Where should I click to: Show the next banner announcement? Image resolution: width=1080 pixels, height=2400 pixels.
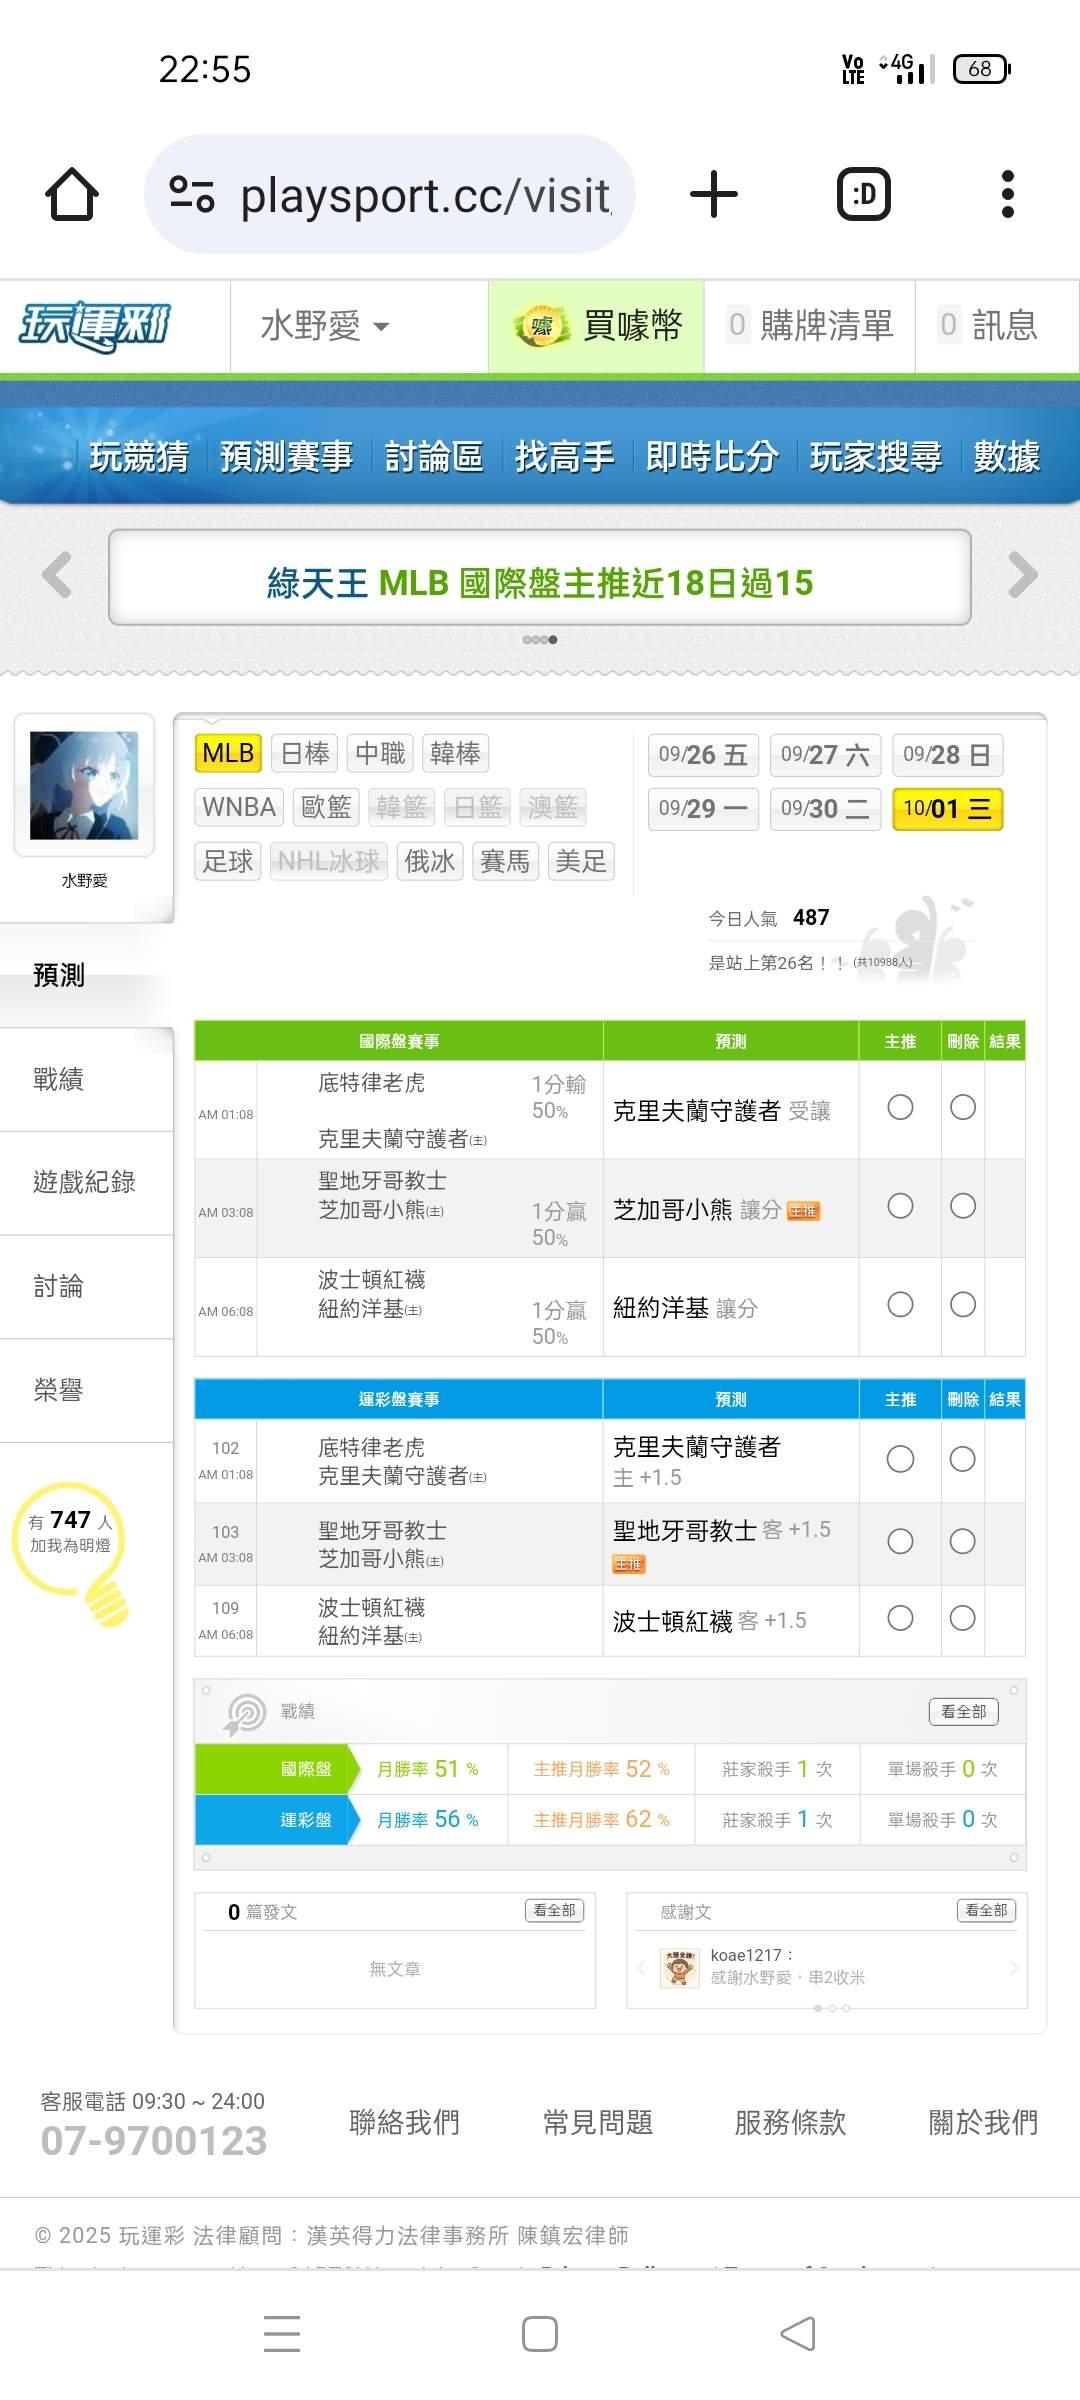1022,575
